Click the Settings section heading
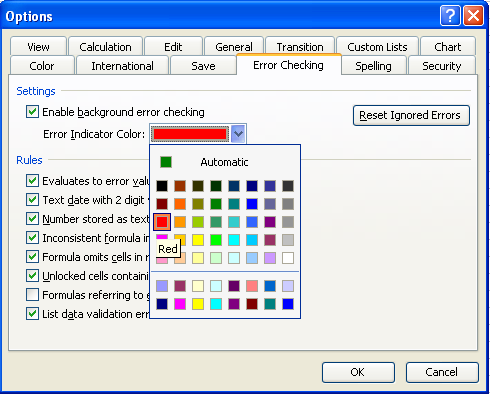 (36, 91)
